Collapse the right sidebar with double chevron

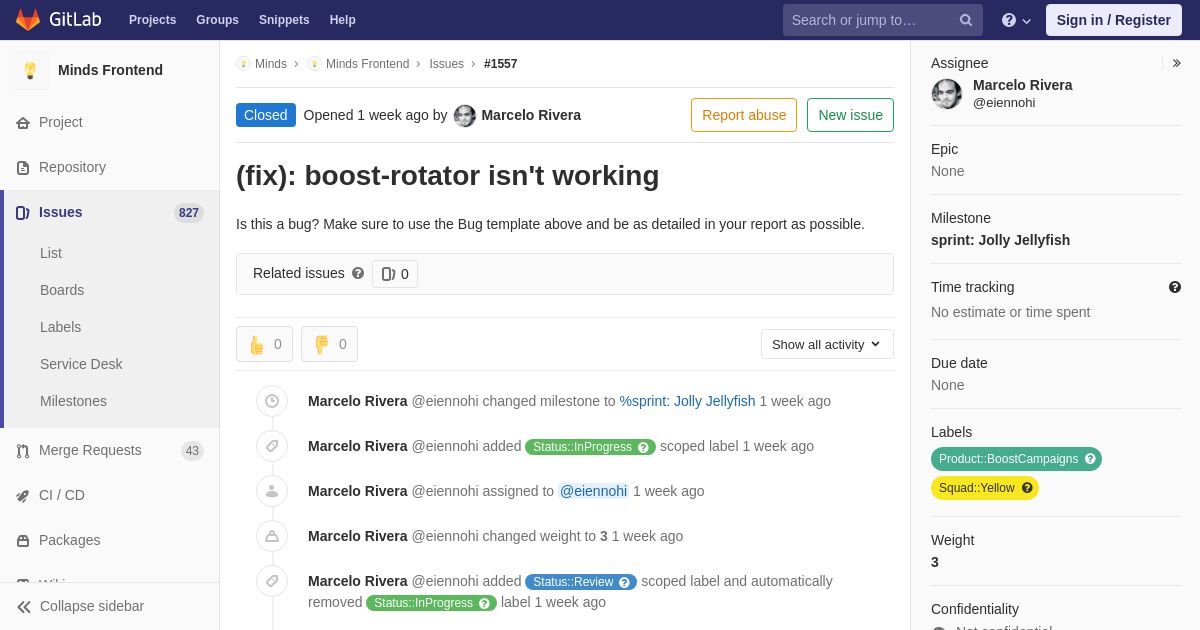tap(1176, 63)
